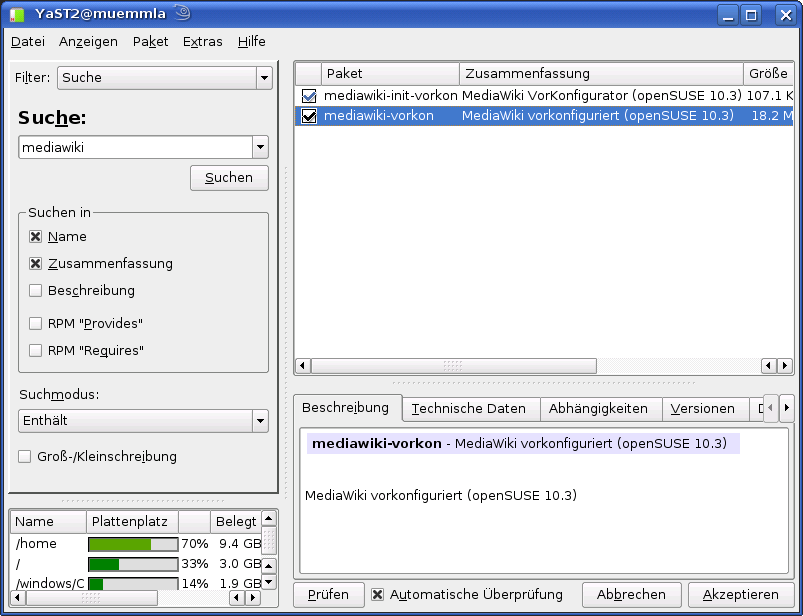
Task: Select the mediawiki-init-vorkon package name
Action: point(391,96)
